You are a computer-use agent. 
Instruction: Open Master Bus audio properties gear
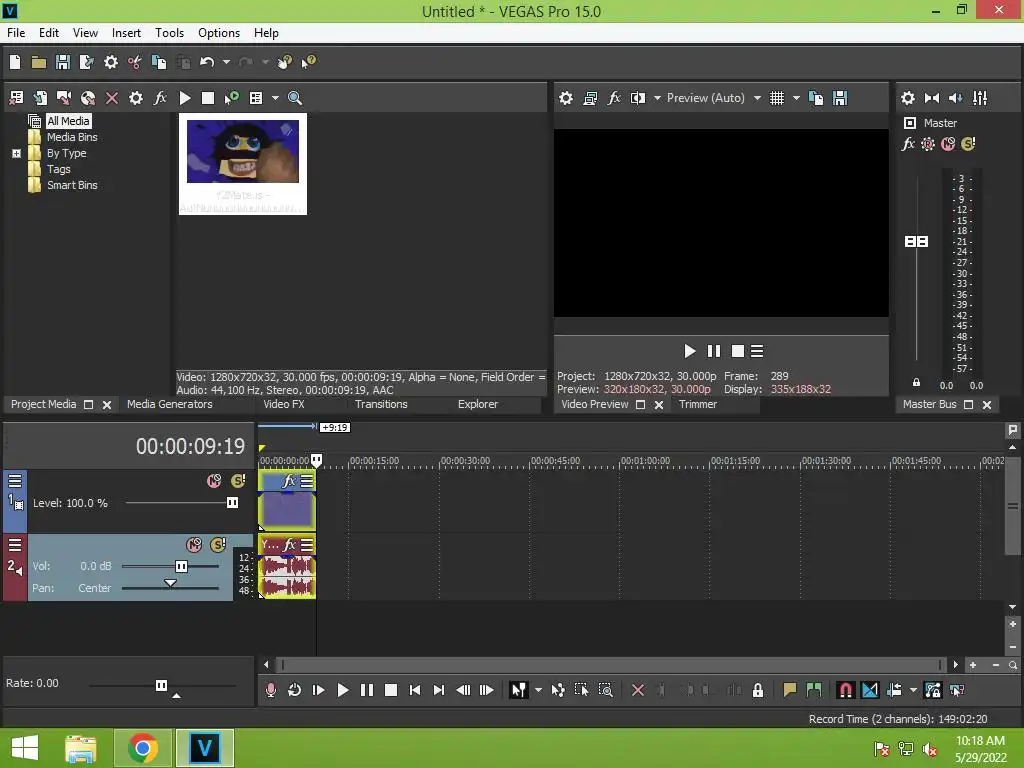pyautogui.click(x=908, y=98)
